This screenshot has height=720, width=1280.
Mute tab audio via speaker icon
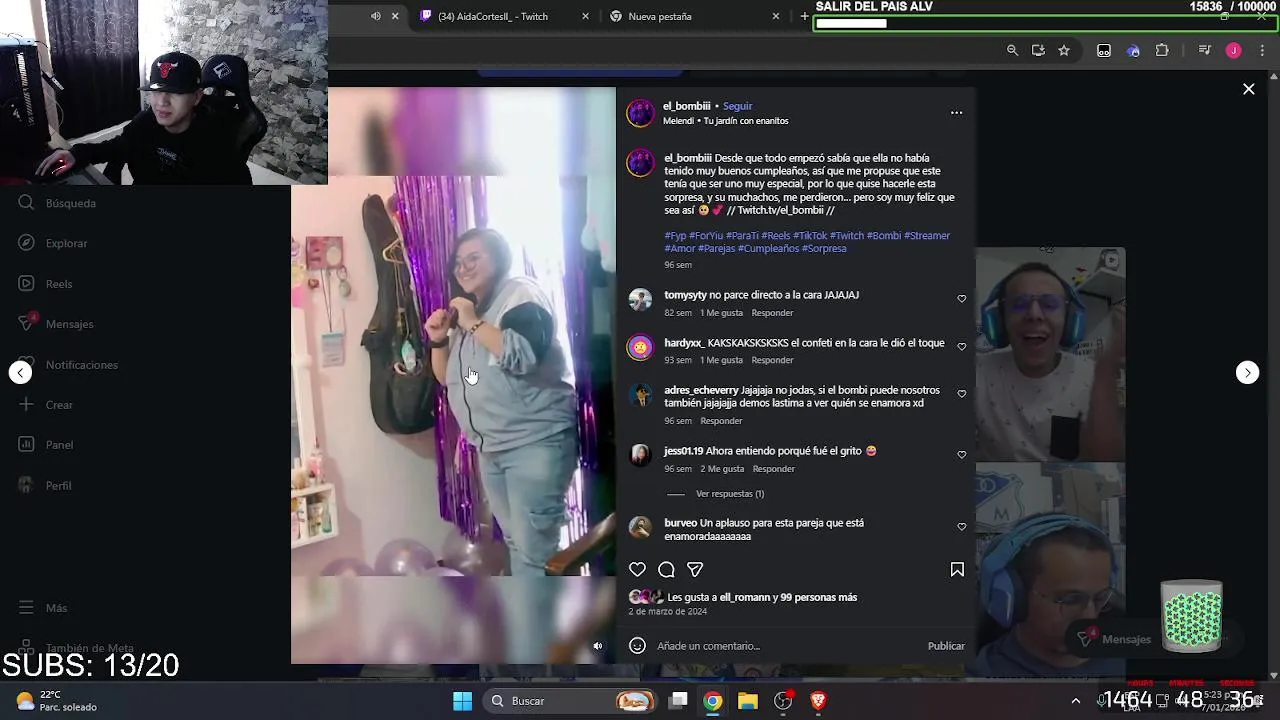[375, 16]
